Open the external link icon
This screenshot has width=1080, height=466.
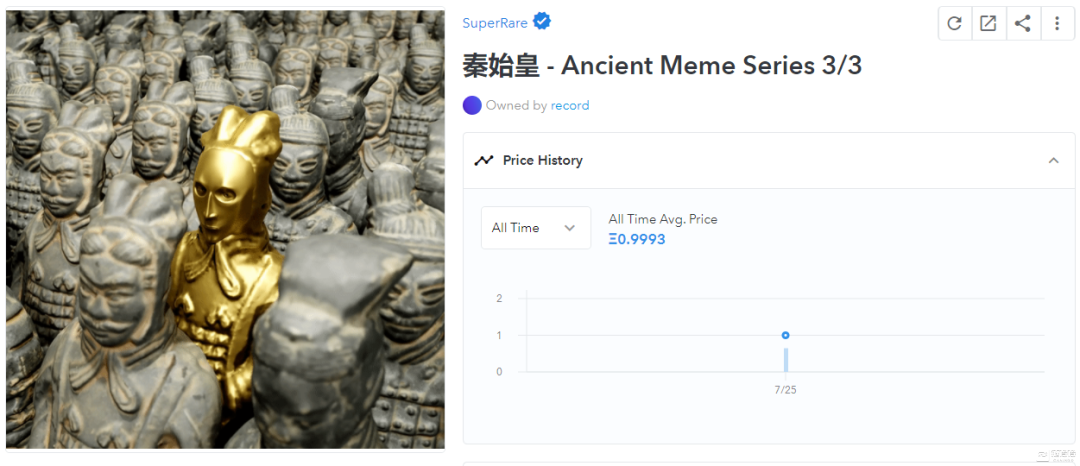[x=988, y=23]
